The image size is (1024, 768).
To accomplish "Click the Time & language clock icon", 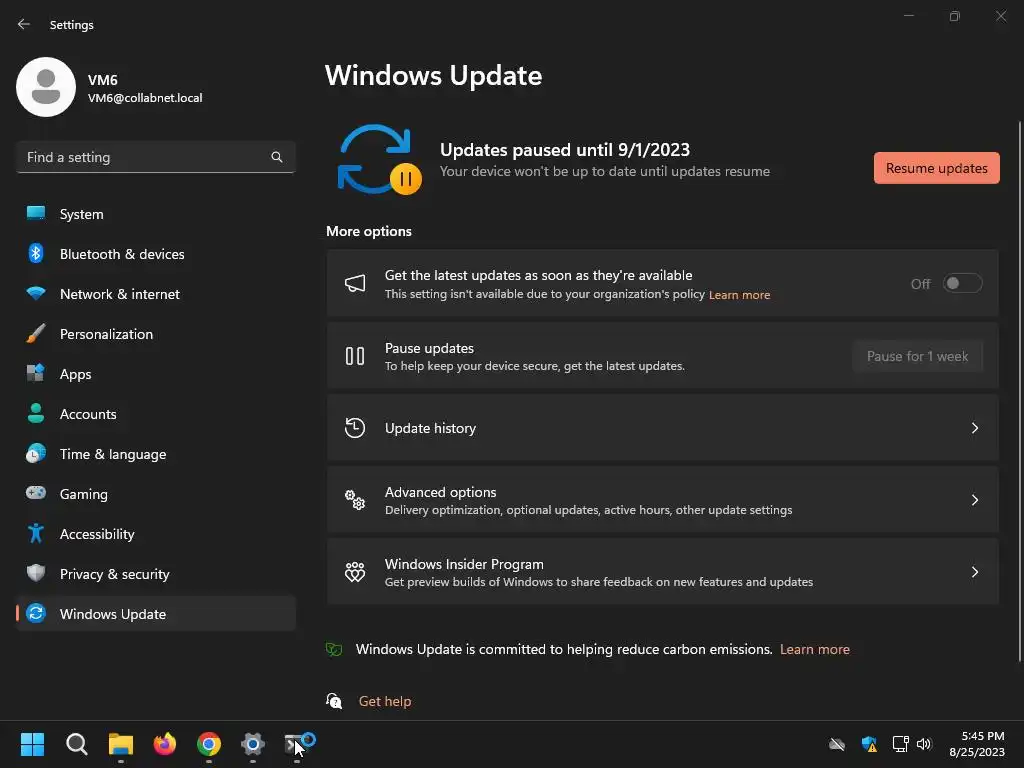I will click(x=36, y=453).
